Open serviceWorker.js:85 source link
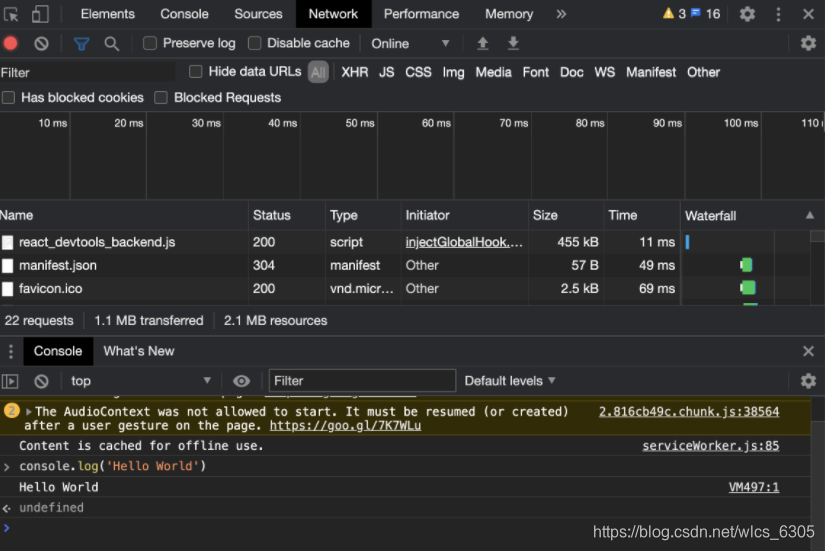This screenshot has height=551, width=825. point(710,446)
